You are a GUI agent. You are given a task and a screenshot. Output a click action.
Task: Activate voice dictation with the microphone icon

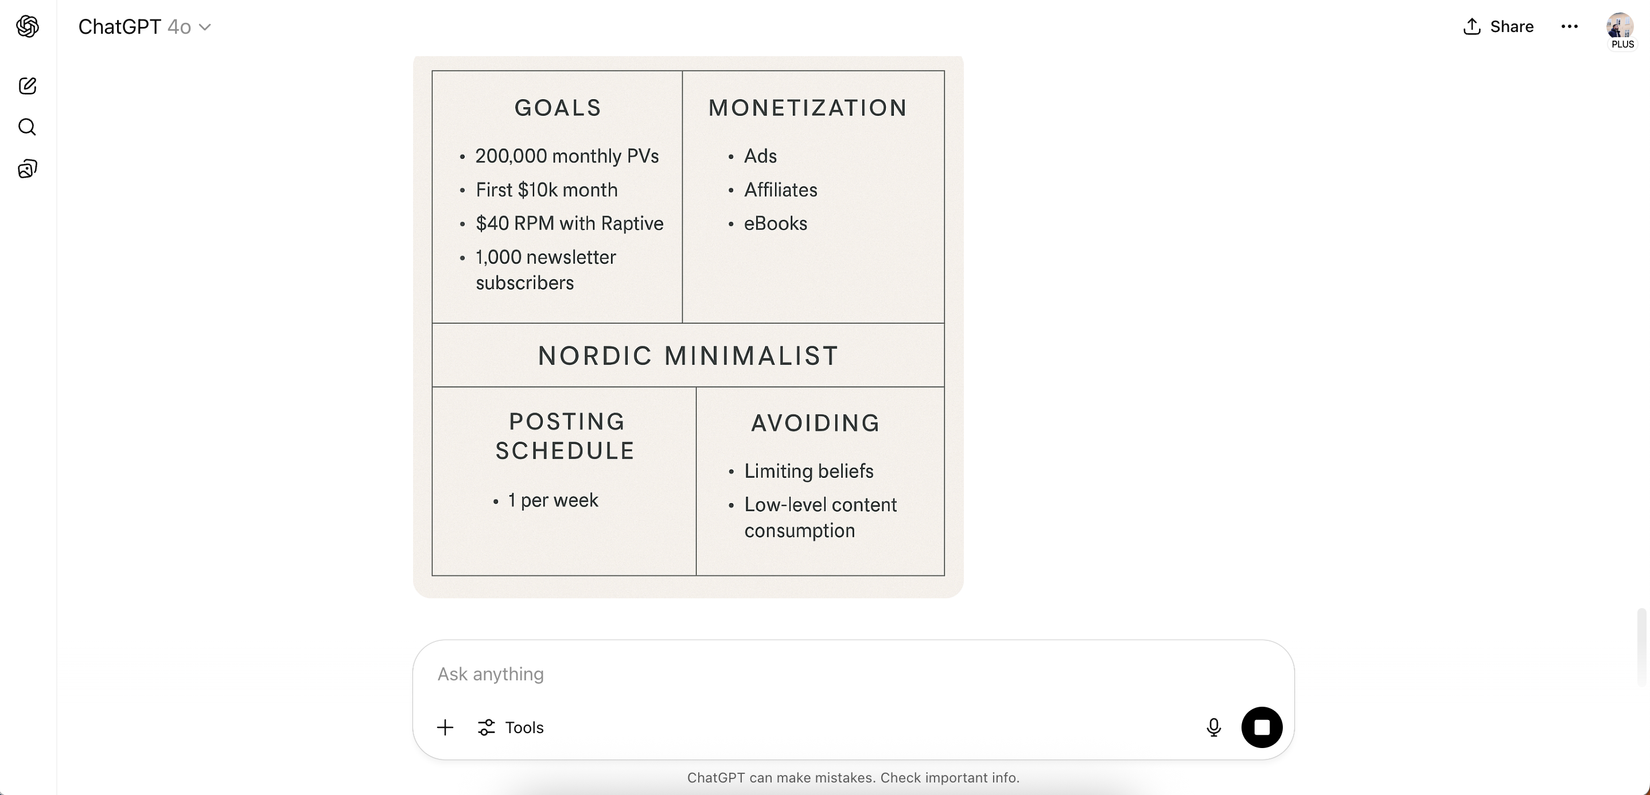pyautogui.click(x=1213, y=727)
